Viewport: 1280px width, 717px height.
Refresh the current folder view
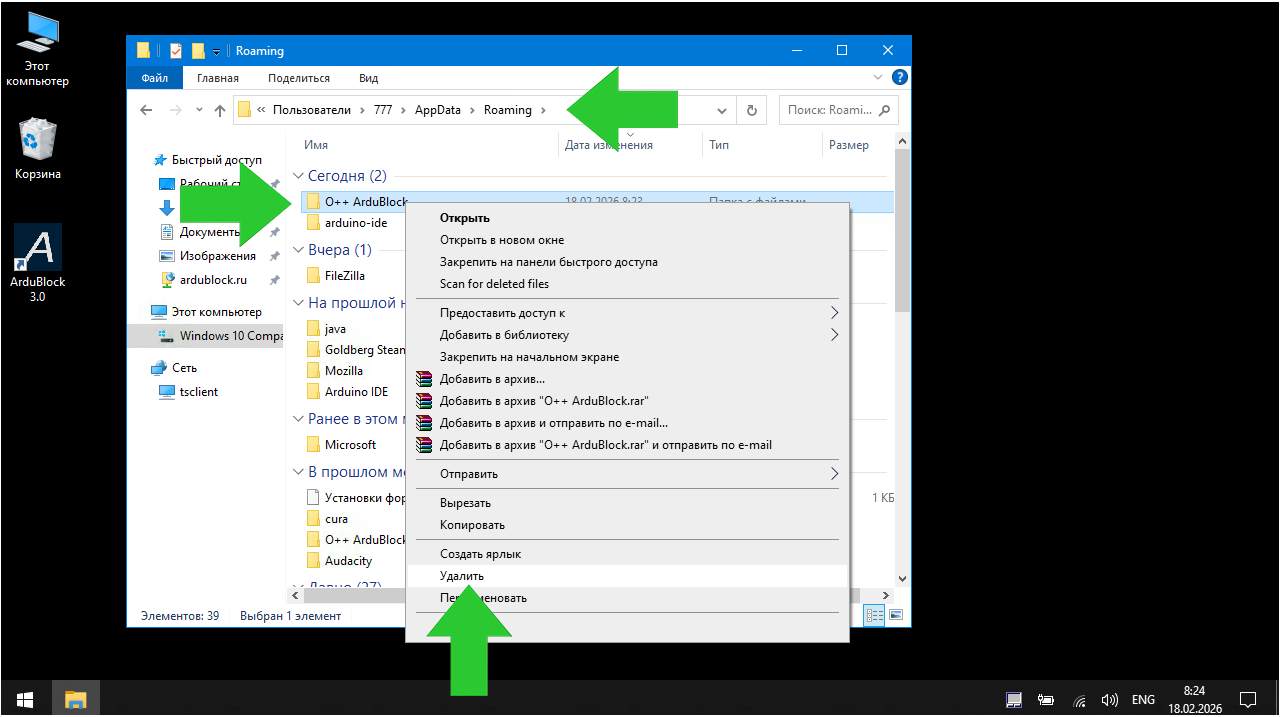752,110
